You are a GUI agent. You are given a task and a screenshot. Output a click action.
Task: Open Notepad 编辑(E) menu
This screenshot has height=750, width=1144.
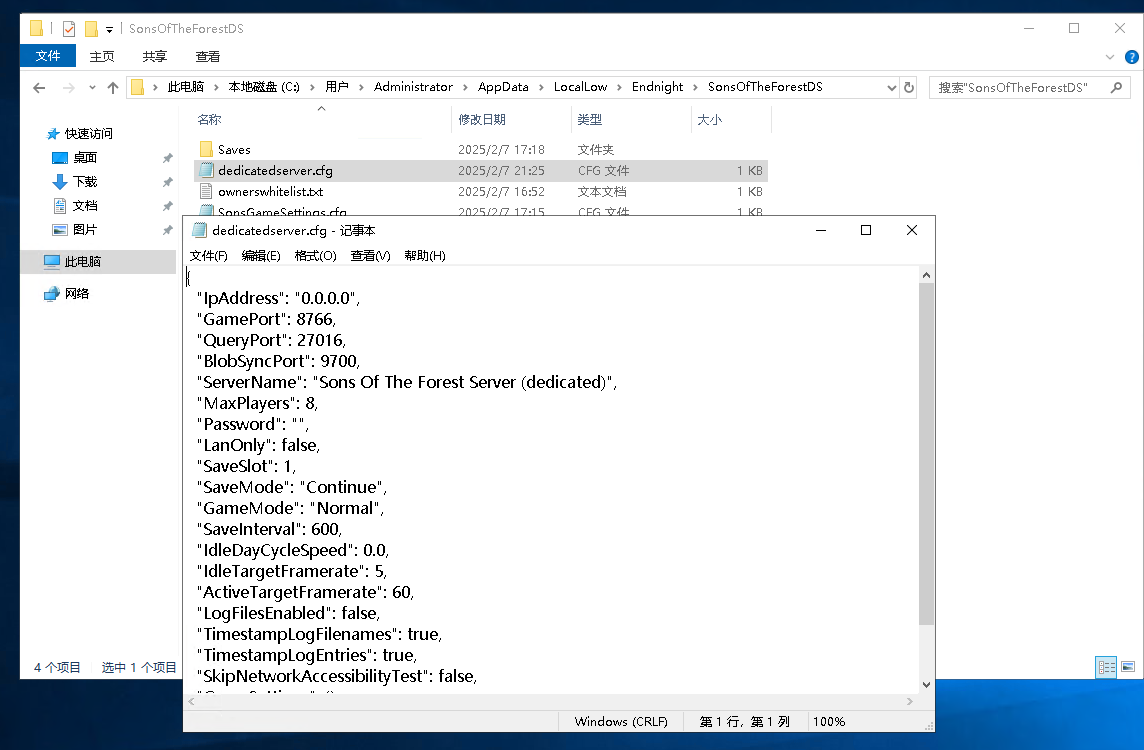click(x=260, y=255)
